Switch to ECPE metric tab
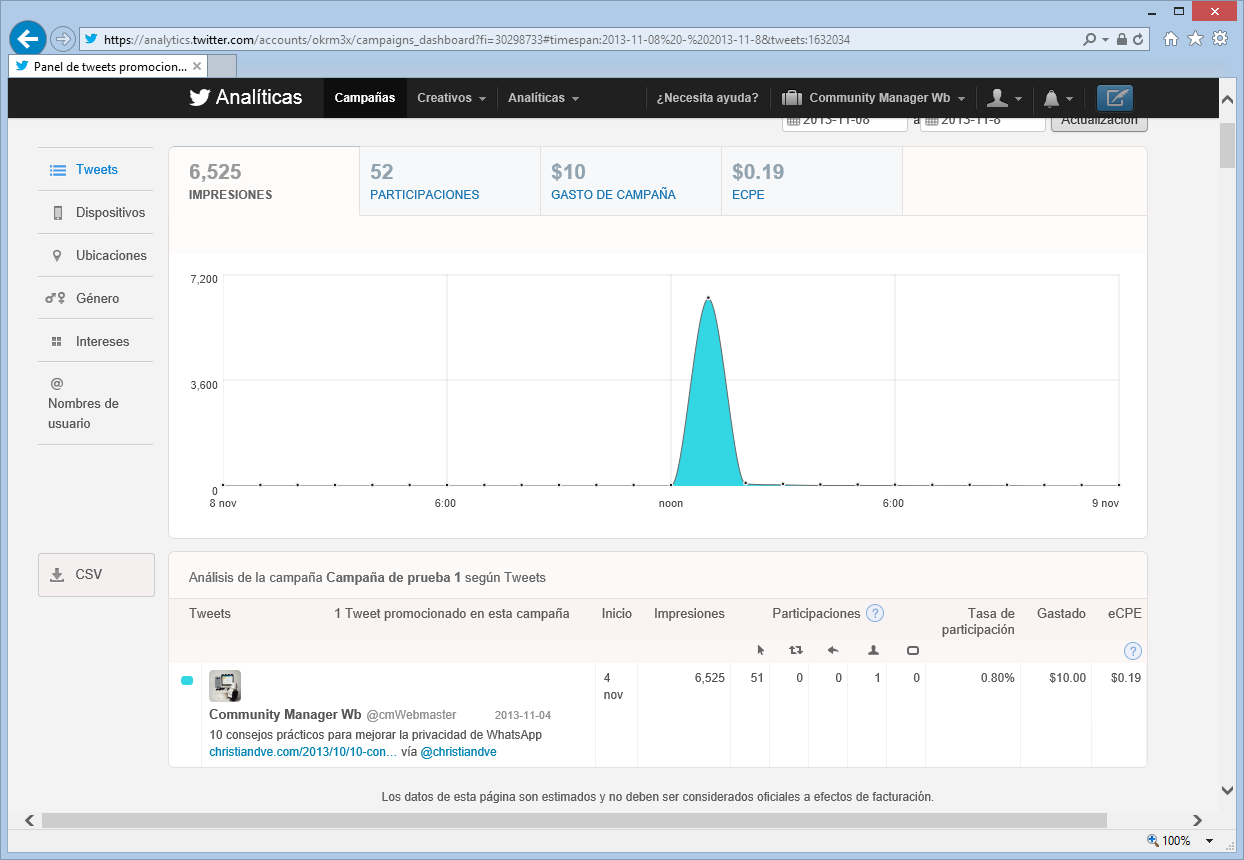Viewport: 1244px width, 860px height. pos(812,181)
